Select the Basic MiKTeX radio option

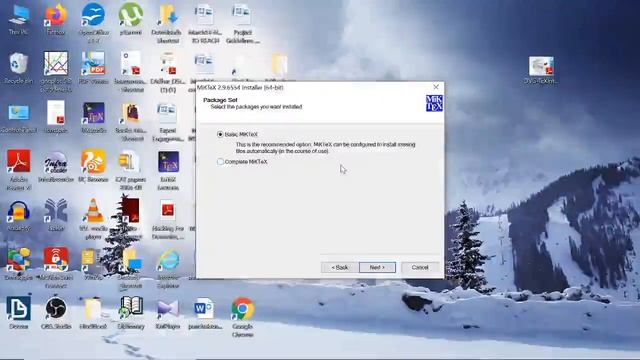point(220,134)
